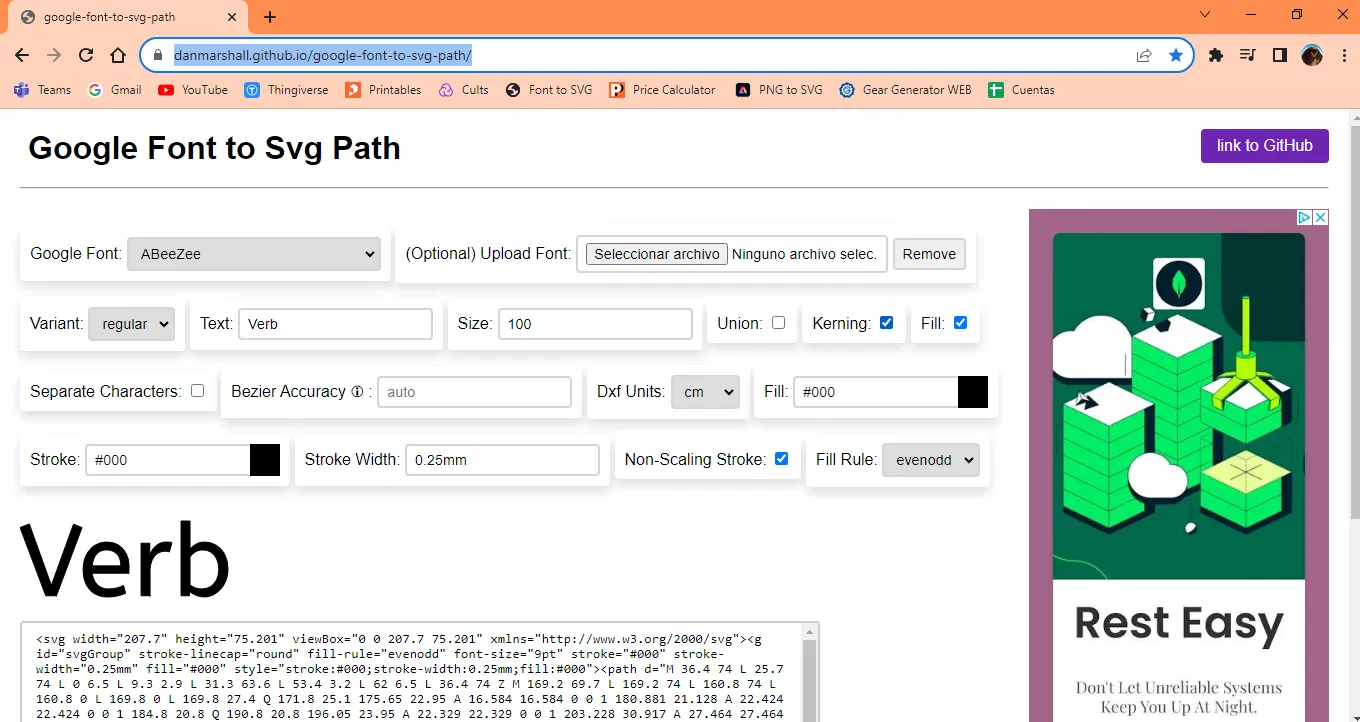Open the browser home page

(x=118, y=55)
